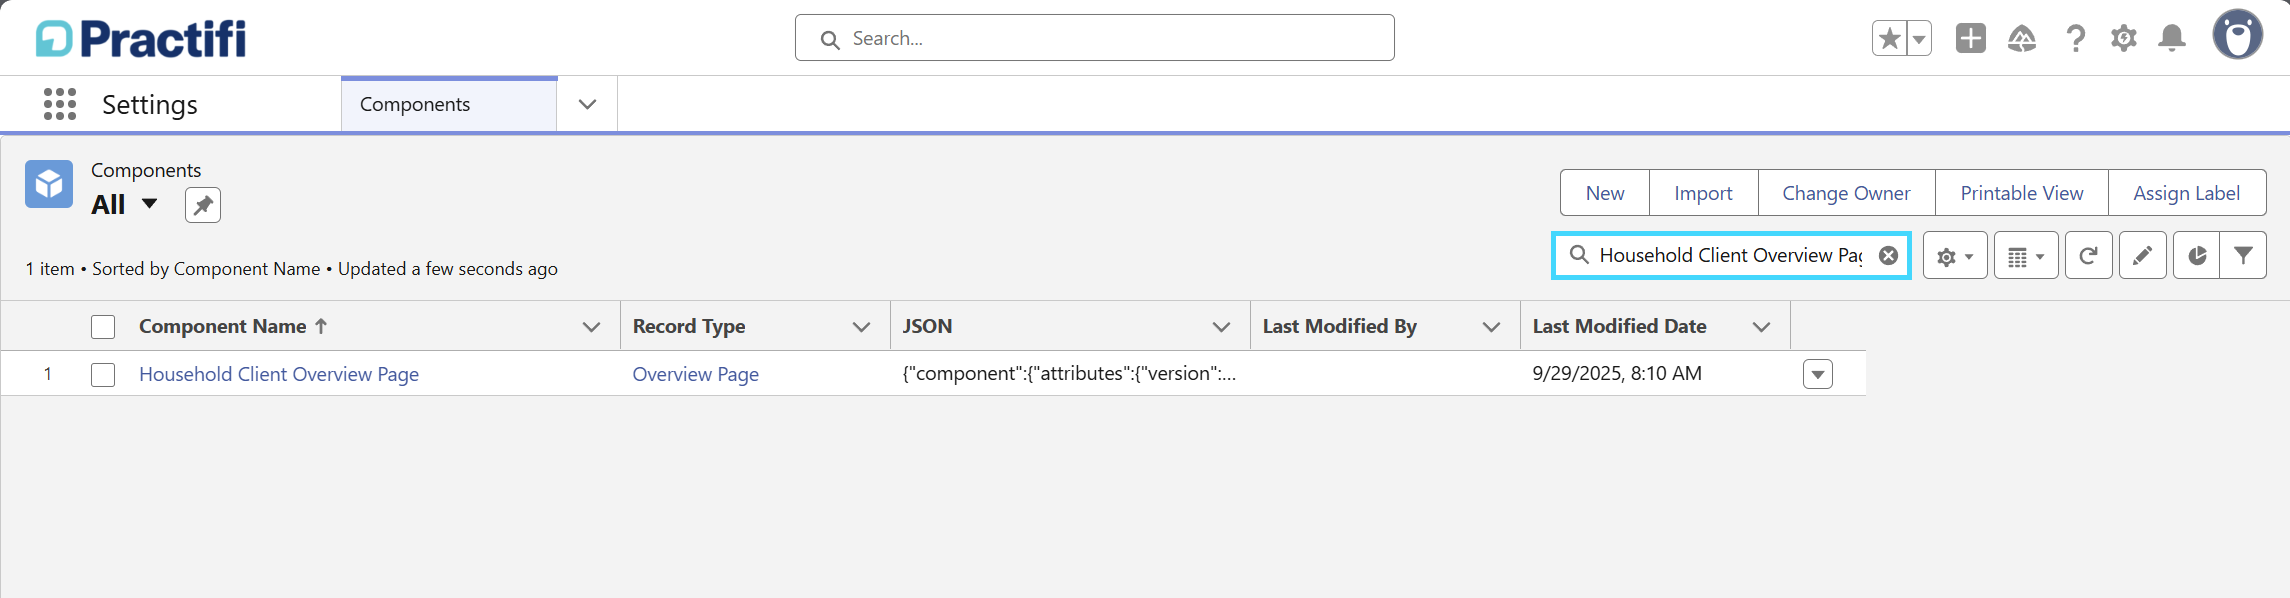Click the New button
The width and height of the screenshot is (2290, 598).
[1605, 193]
